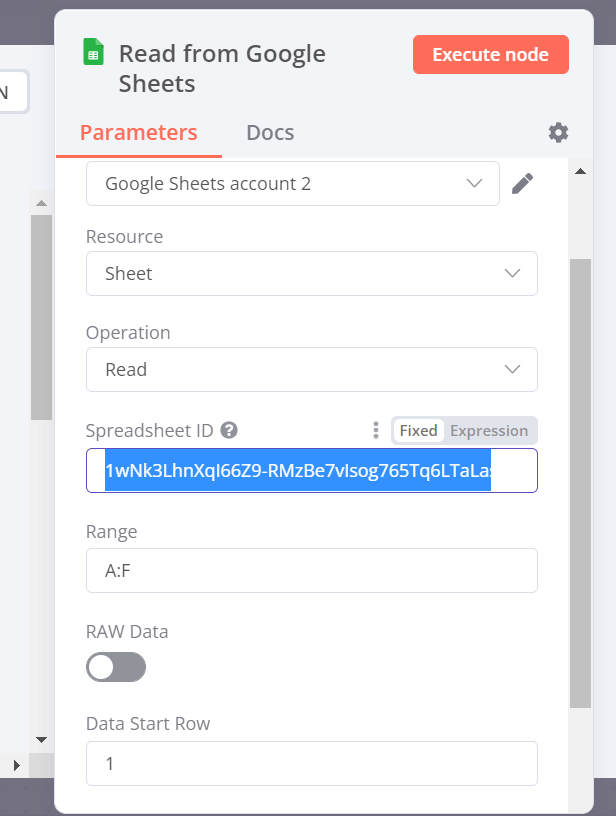Disable RAW Data option
Screen dimensions: 616x816
(115, 667)
